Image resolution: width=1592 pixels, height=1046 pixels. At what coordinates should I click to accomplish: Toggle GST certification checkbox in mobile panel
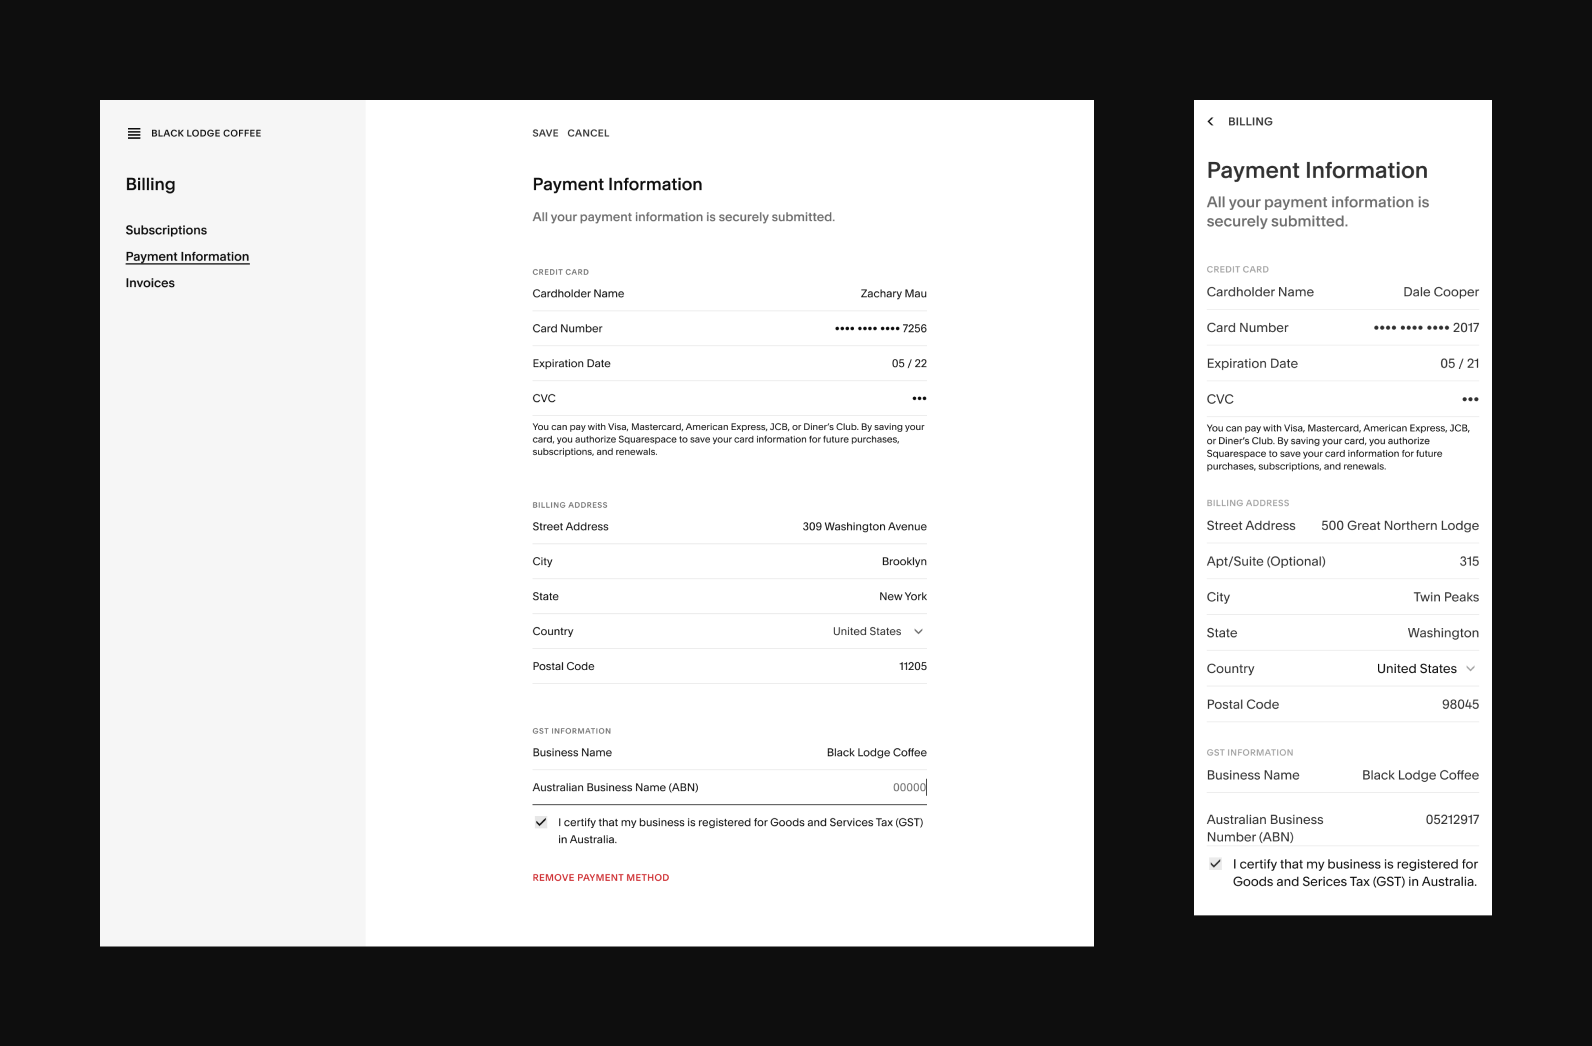pyautogui.click(x=1215, y=863)
